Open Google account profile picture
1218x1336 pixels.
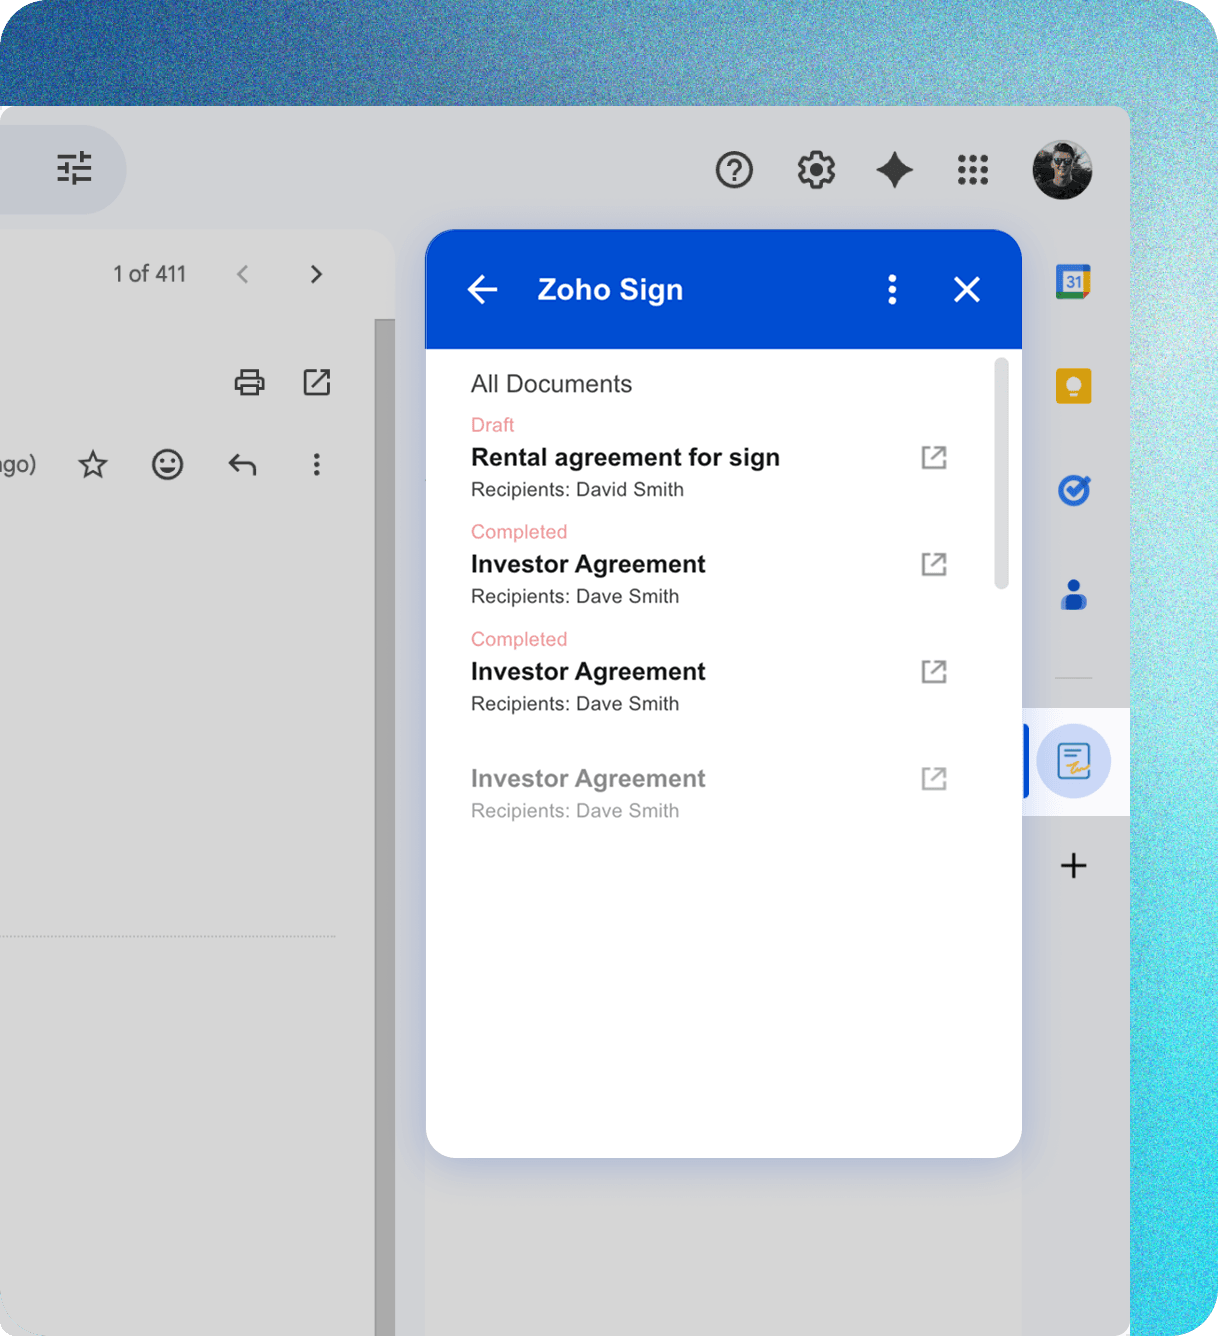pyautogui.click(x=1062, y=170)
